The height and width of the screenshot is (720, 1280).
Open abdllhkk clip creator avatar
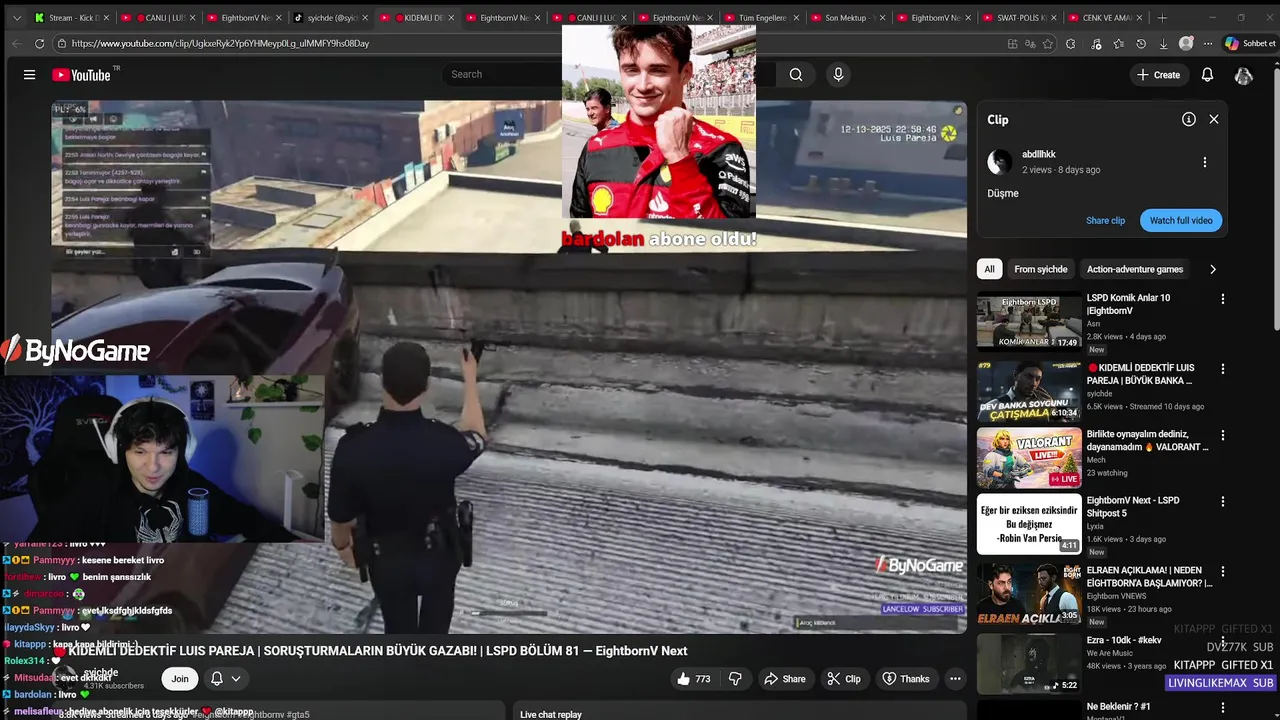coord(999,162)
